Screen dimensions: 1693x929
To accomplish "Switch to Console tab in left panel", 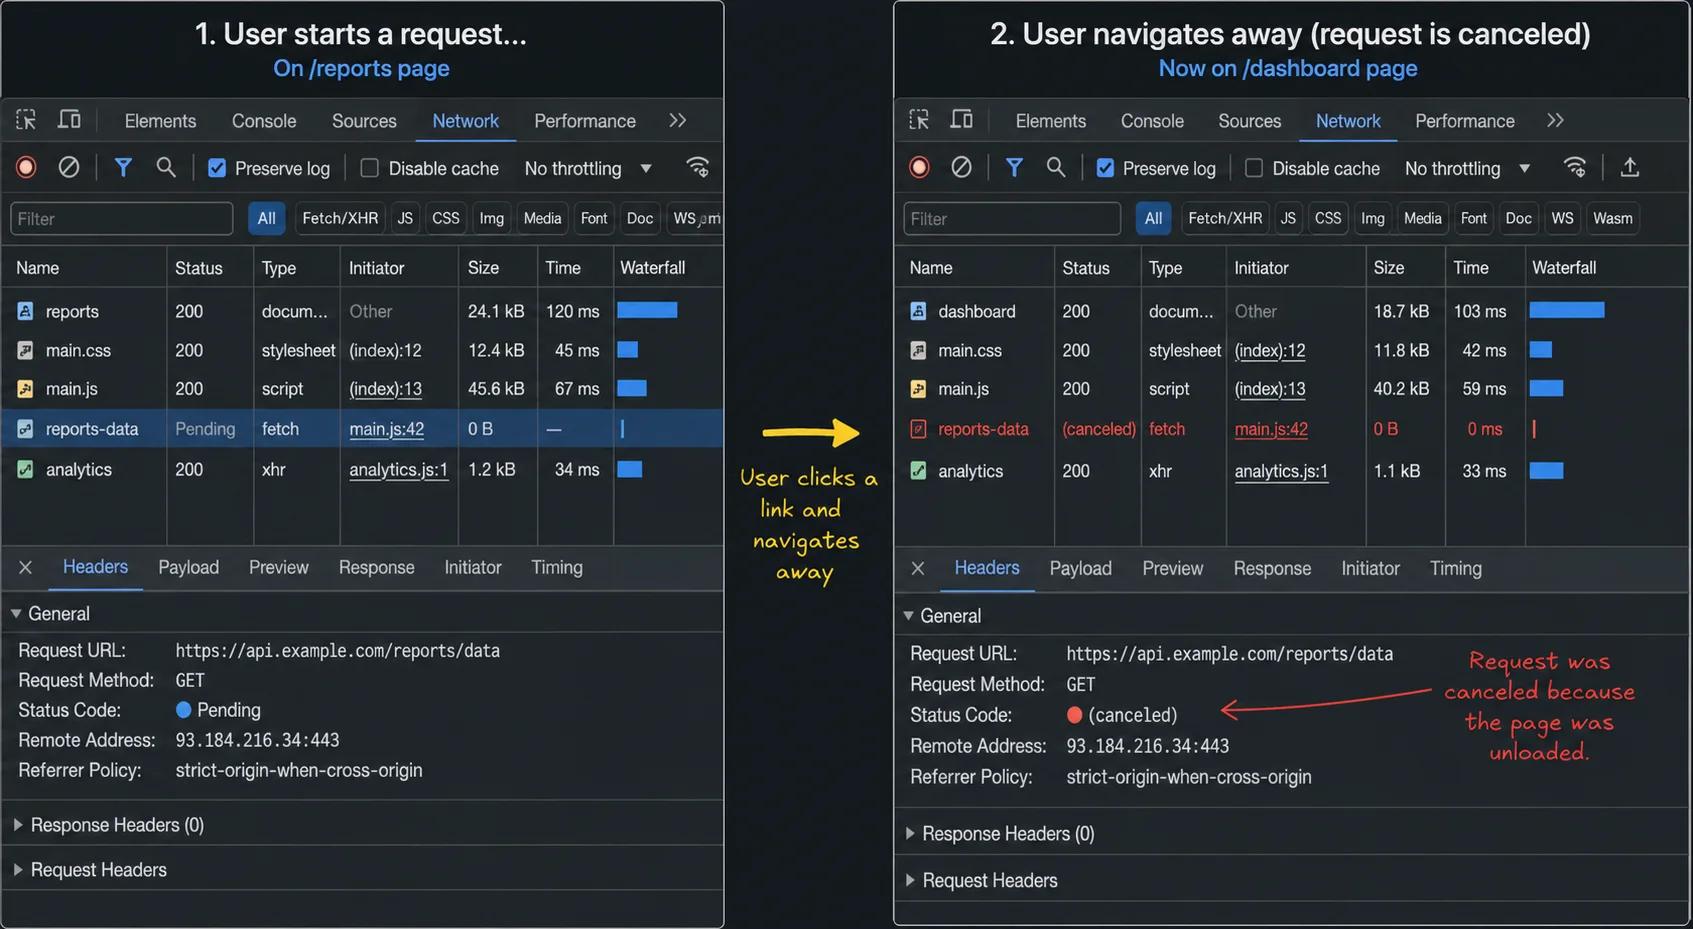I will [x=264, y=121].
